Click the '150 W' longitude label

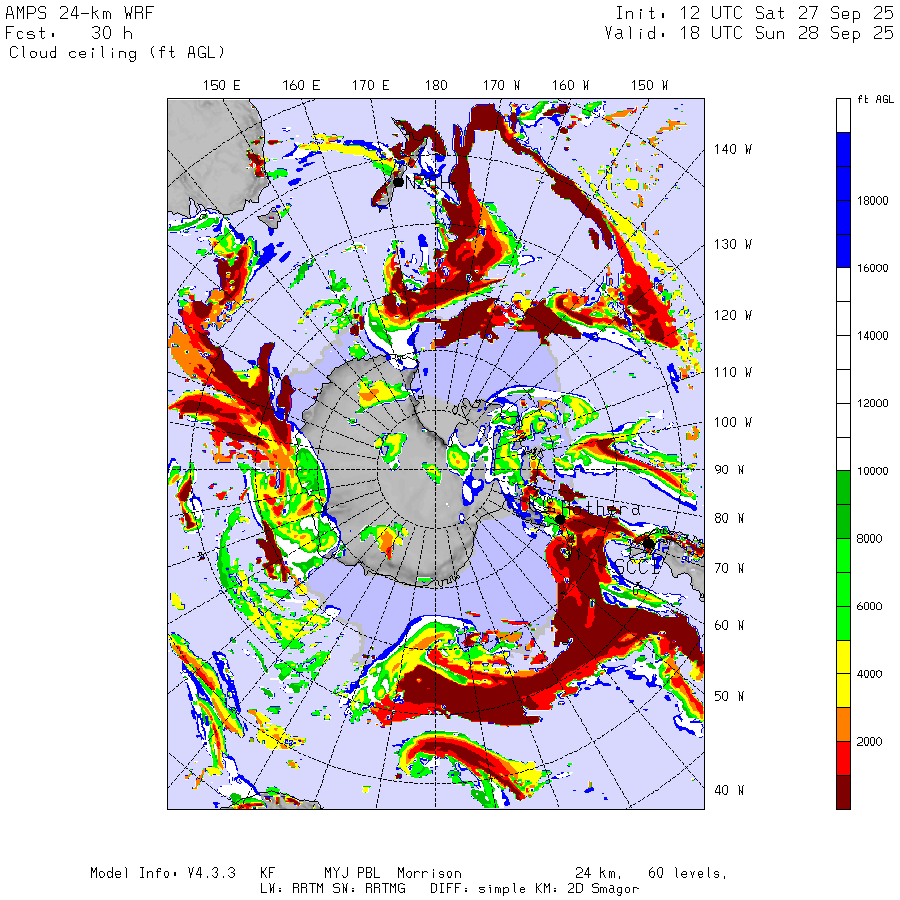click(650, 86)
